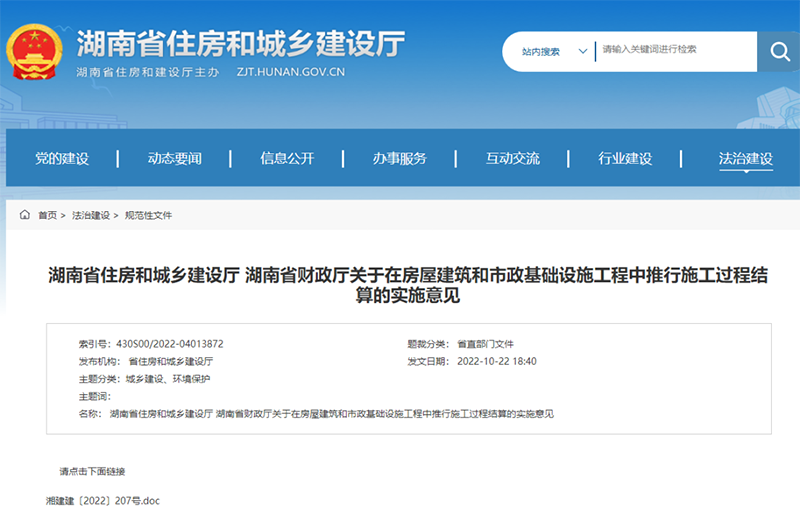
Task: Click the 索引号 value 430S00/2022-04013872
Action: [x=169, y=343]
